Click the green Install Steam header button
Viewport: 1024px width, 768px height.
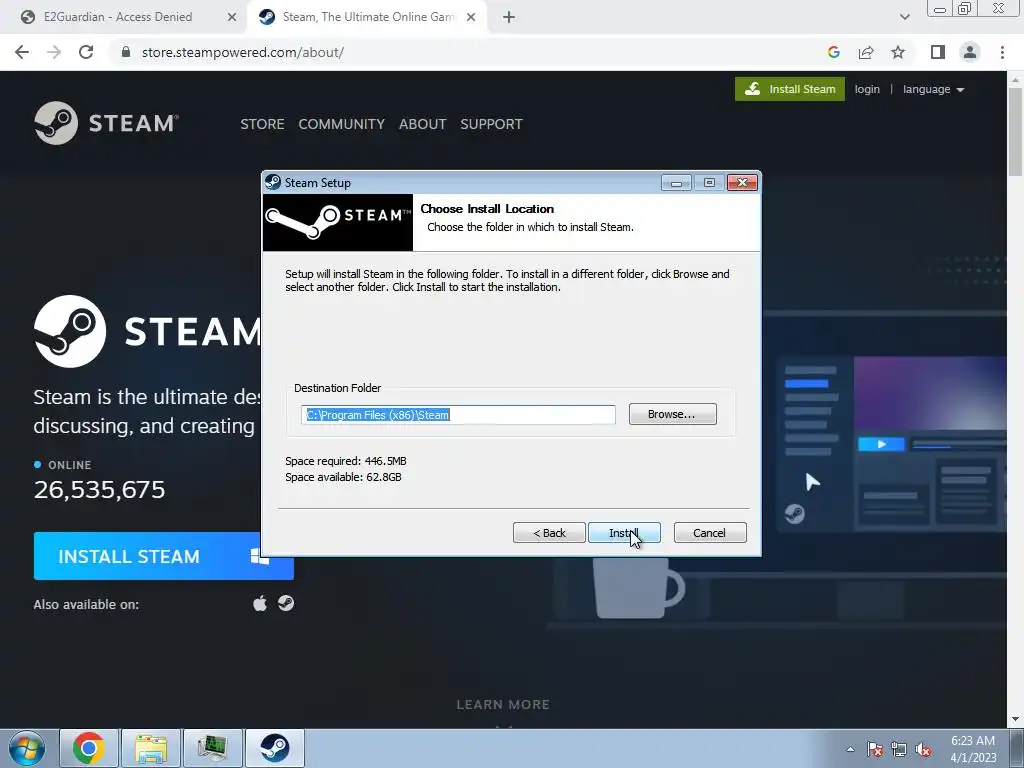(790, 89)
